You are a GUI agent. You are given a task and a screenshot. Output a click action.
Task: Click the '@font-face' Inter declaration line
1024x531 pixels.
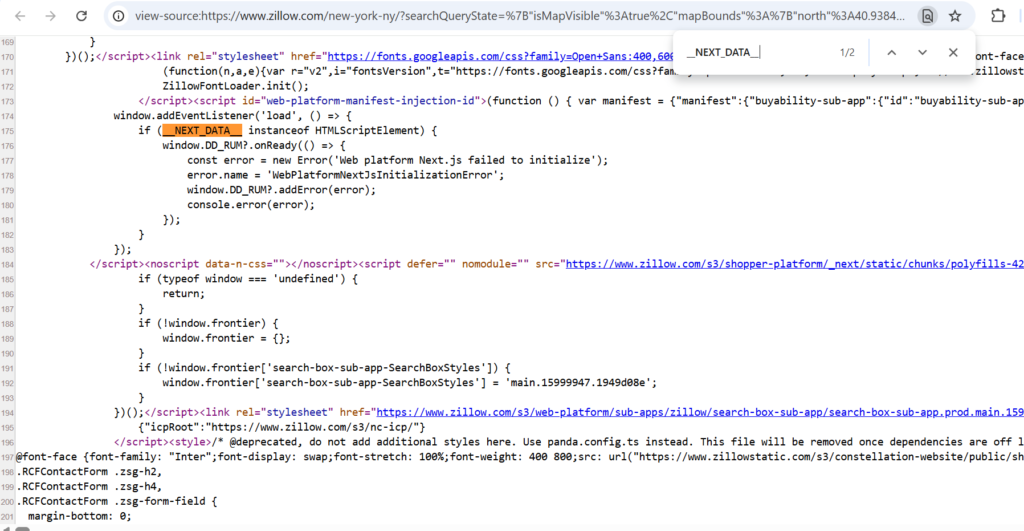[x=519, y=457]
